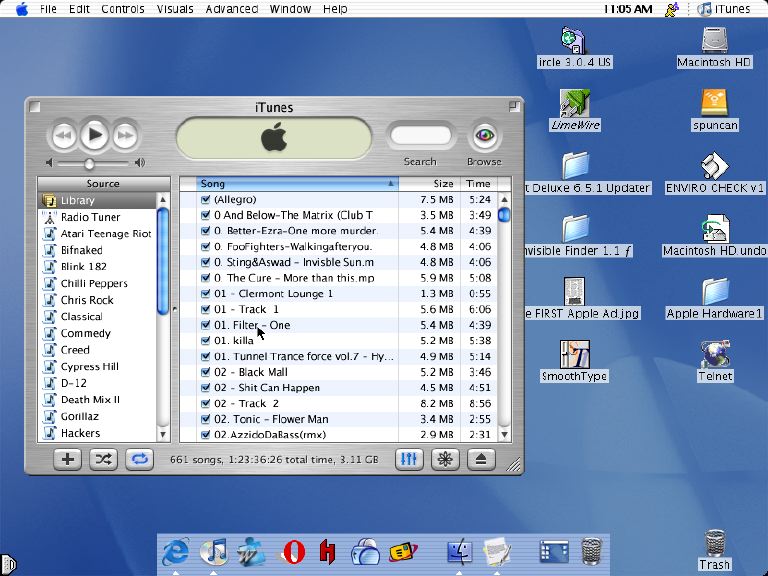
Task: Click the iTunes icon in dock
Action: (x=214, y=552)
